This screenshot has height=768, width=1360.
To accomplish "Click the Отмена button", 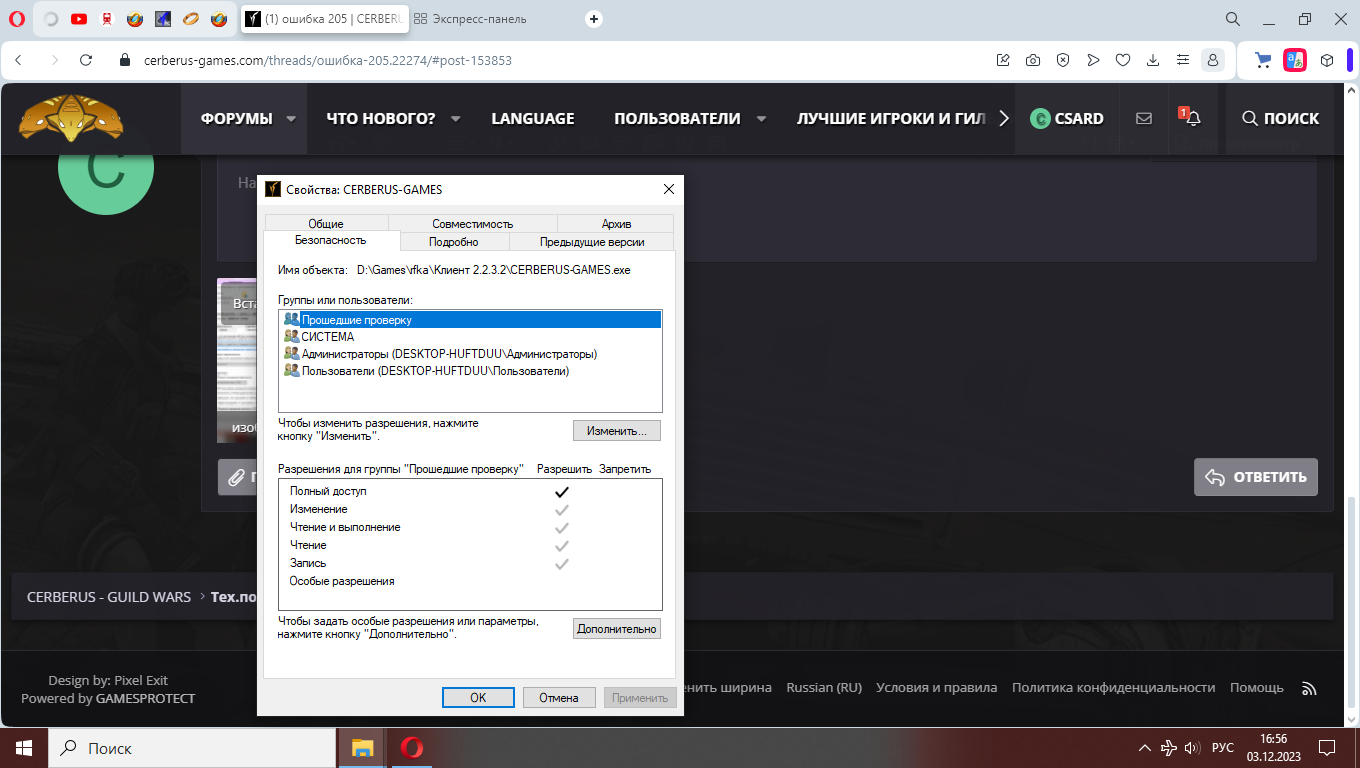I will (x=559, y=698).
